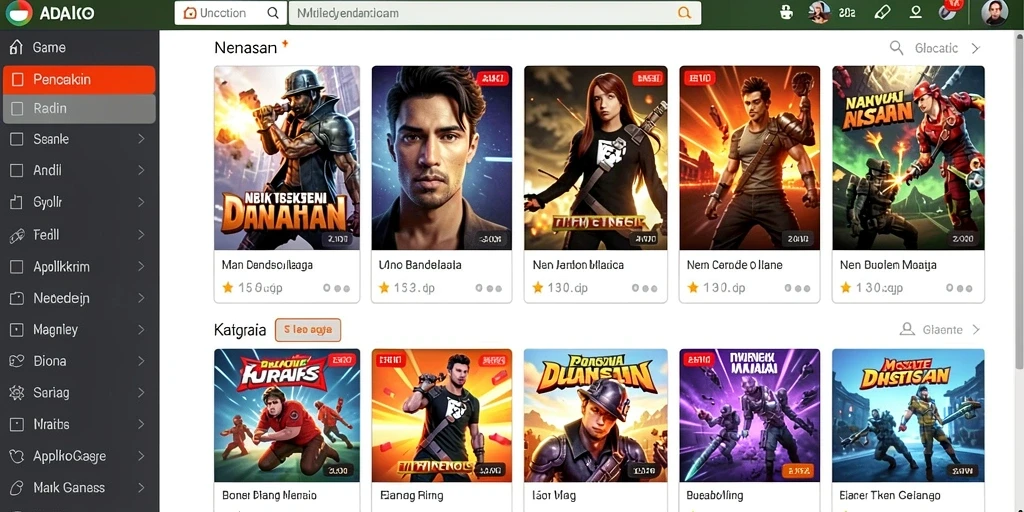Open the Uno Bandelaata game thumbnail
Image resolution: width=1024 pixels, height=512 pixels.
(x=441, y=157)
